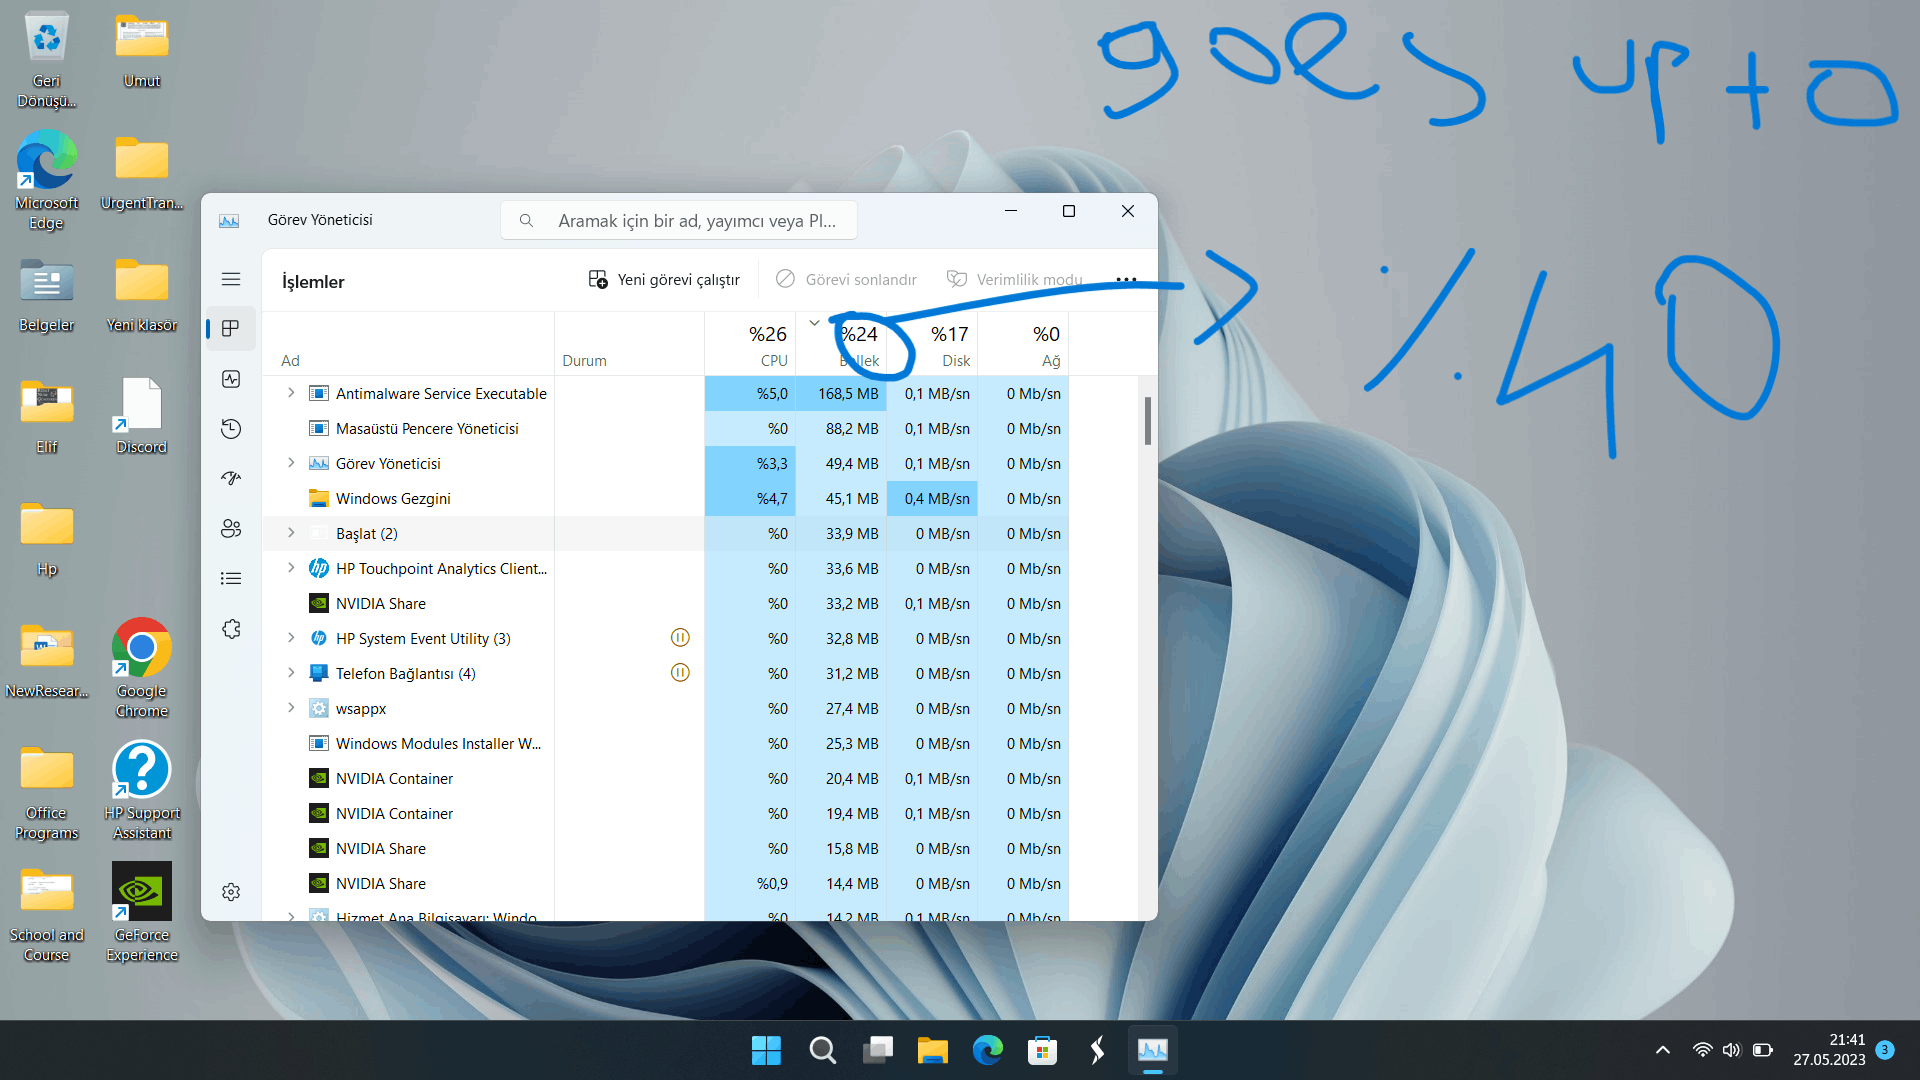Image resolution: width=1920 pixels, height=1080 pixels.
Task: Expand the Başlat (2) process group
Action: click(x=291, y=533)
